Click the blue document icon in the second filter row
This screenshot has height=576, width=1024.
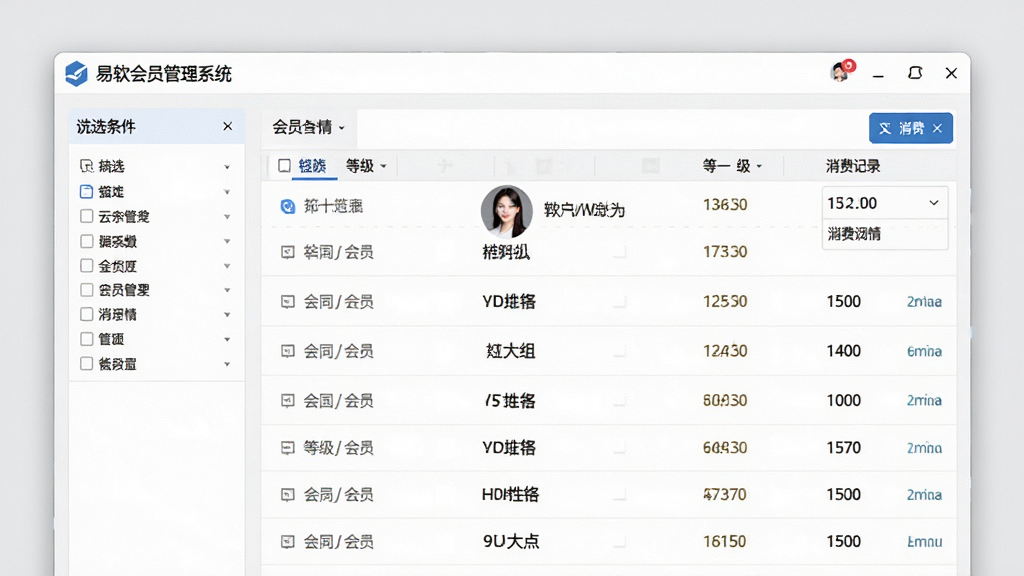pyautogui.click(x=86, y=191)
